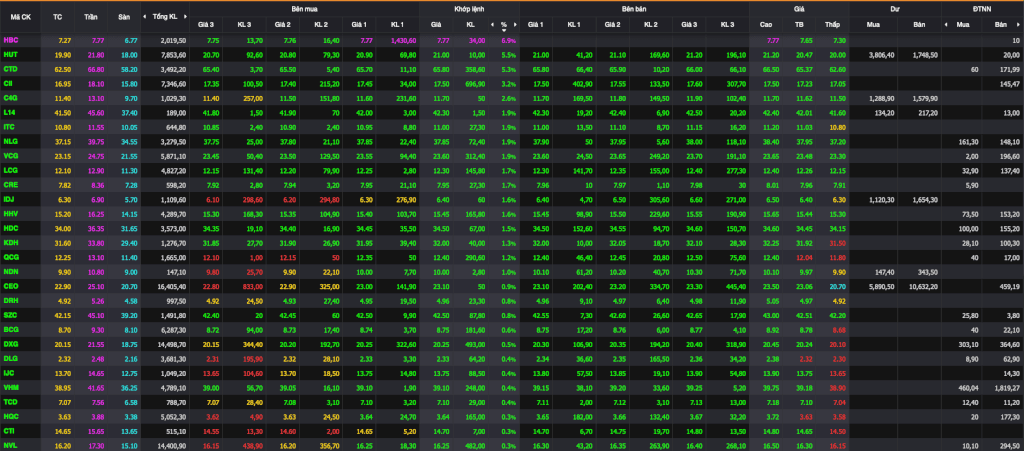Select the NVL ticker
1024x451 pixels.
[x=10, y=444]
